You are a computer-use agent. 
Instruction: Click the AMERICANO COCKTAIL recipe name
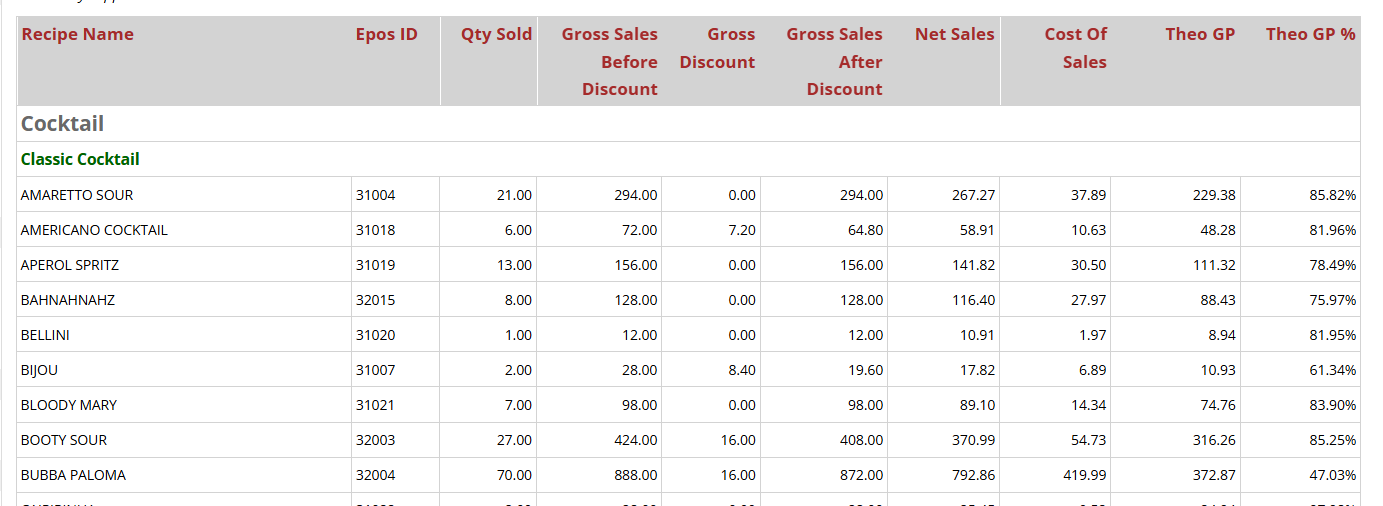tap(94, 230)
